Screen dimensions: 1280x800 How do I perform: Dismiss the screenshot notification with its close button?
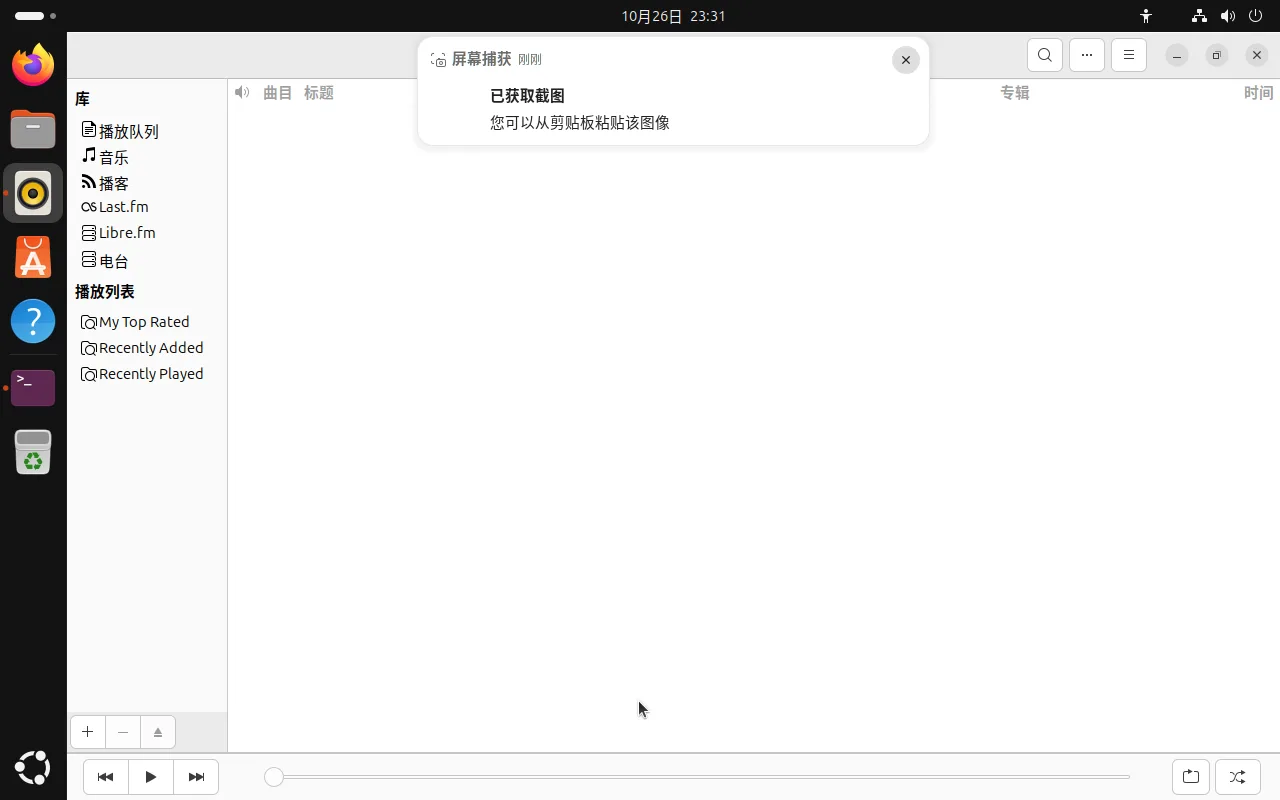pos(906,60)
